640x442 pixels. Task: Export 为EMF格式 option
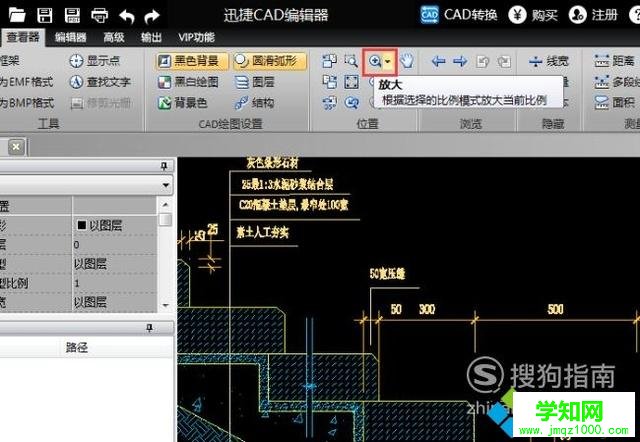click(x=27, y=82)
